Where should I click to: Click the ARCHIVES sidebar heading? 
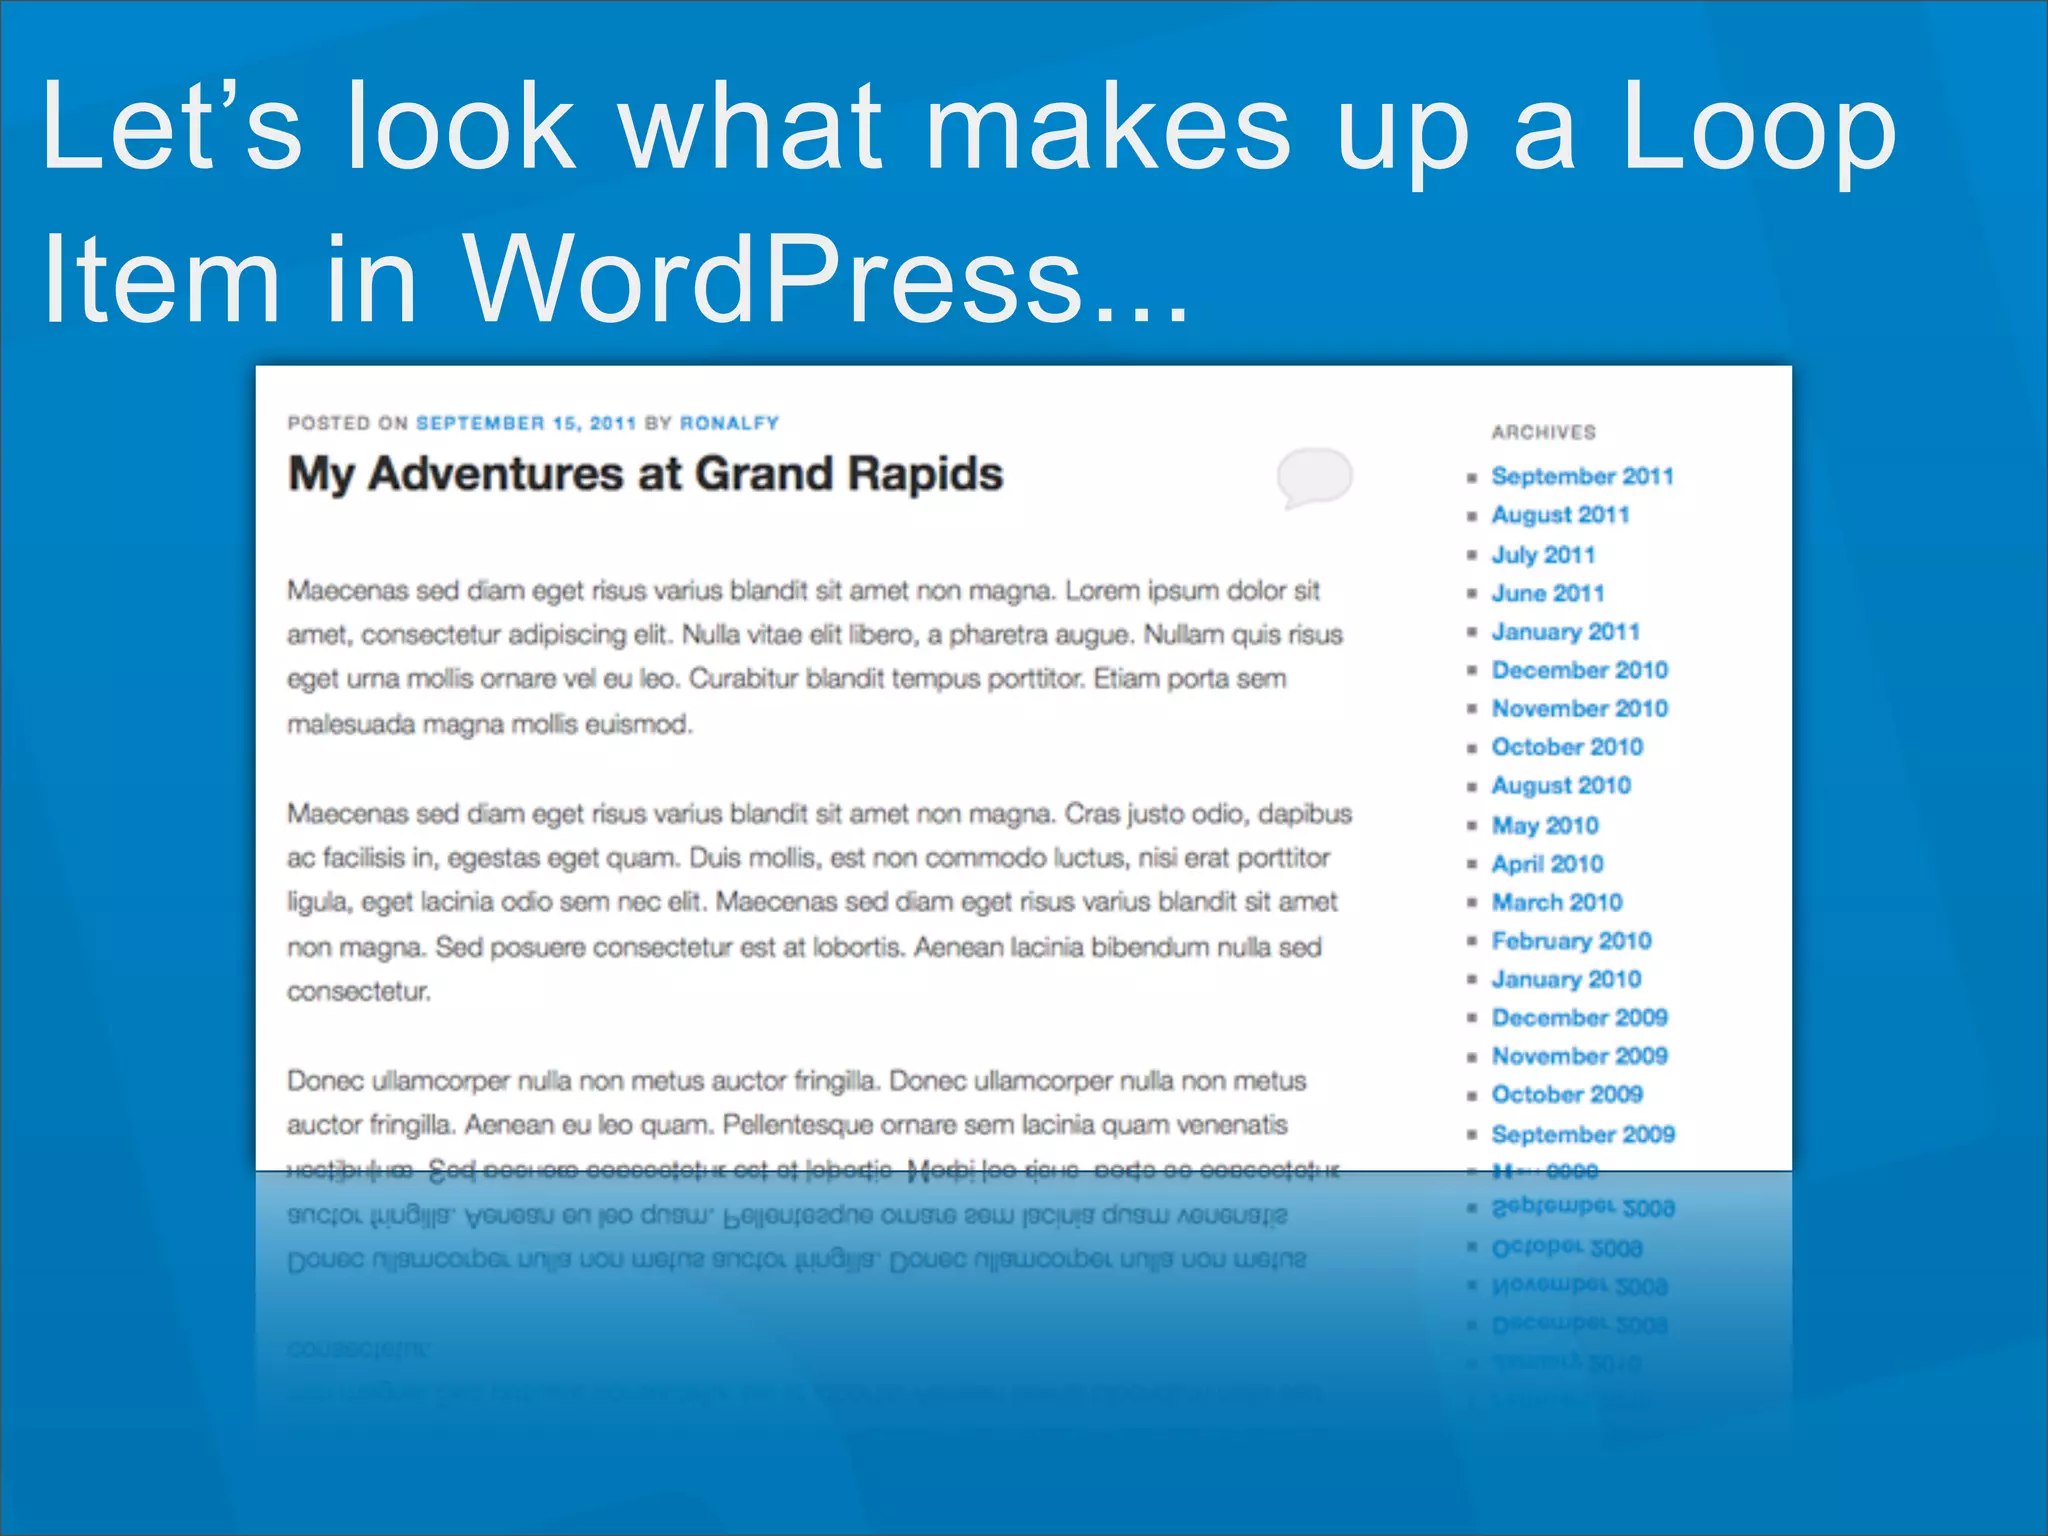[x=1544, y=432]
